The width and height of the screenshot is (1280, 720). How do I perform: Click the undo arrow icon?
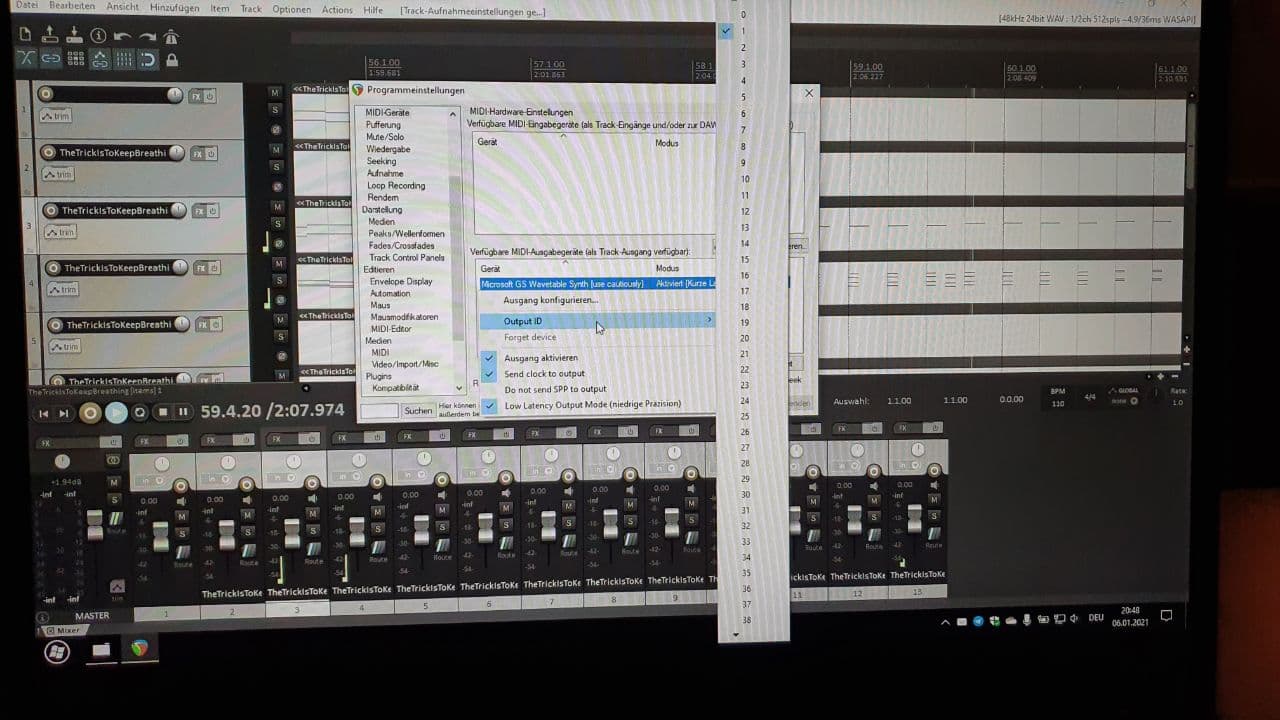[122, 36]
